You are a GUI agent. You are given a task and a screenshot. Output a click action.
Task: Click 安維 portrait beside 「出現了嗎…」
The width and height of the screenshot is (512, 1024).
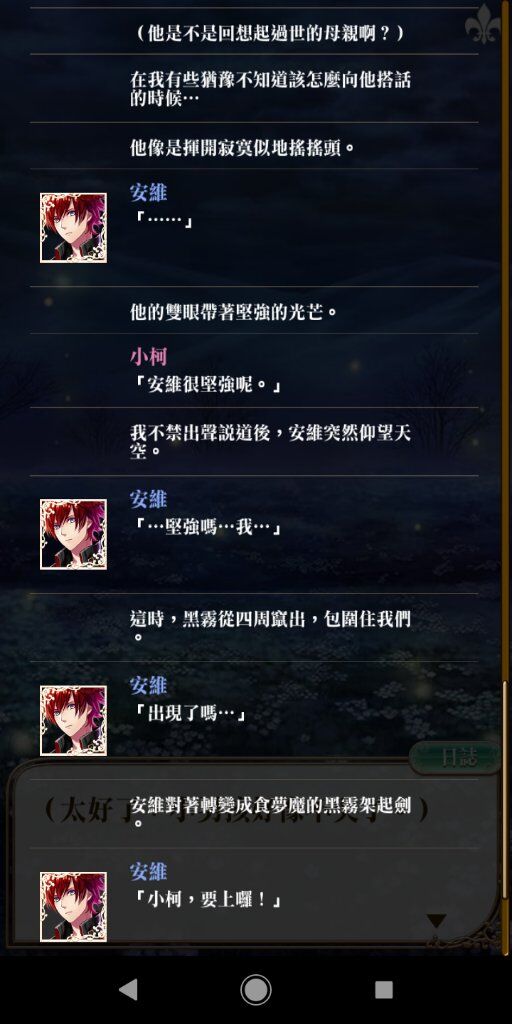tap(73, 720)
